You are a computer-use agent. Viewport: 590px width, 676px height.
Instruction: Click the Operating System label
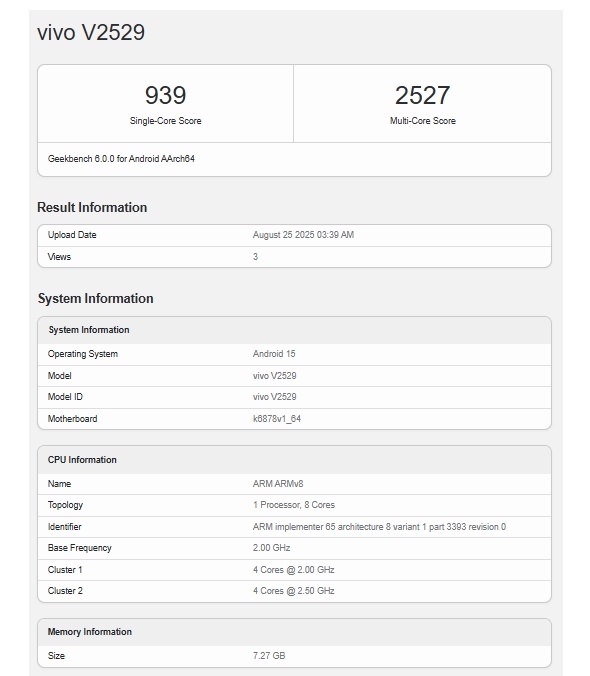pos(83,354)
